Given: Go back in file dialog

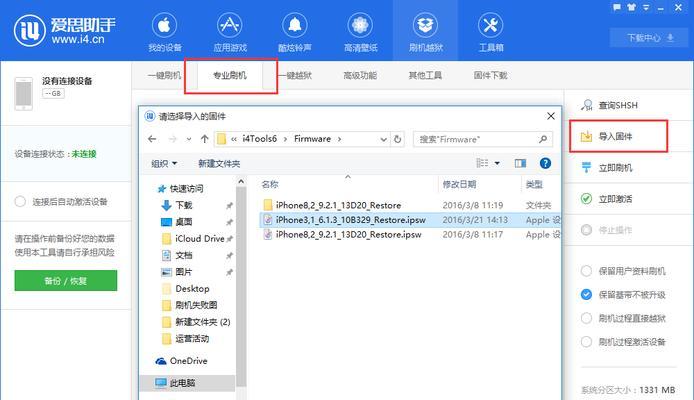Looking at the screenshot, I should pyautogui.click(x=152, y=139).
